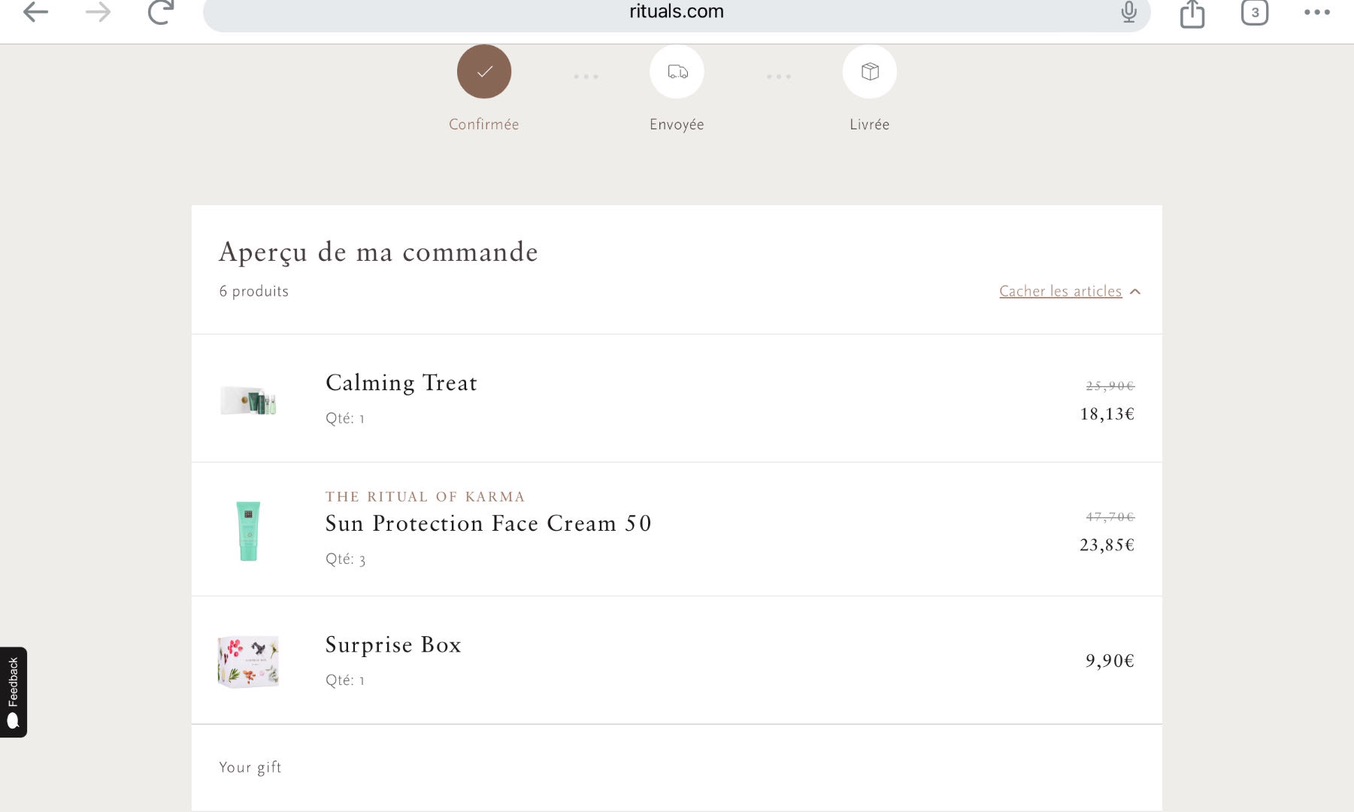The image size is (1354, 812).
Task: Click the Confirmée status label
Action: coord(484,125)
